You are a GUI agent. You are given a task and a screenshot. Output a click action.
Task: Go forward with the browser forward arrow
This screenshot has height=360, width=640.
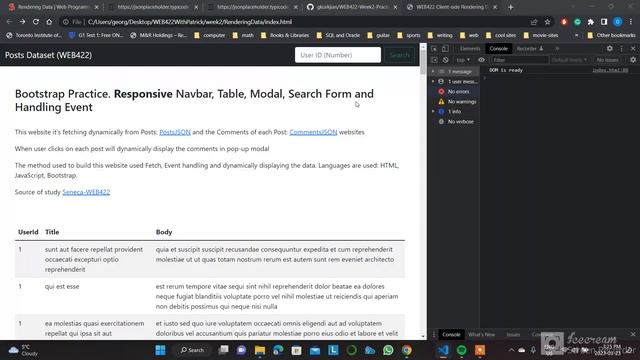pos(22,22)
